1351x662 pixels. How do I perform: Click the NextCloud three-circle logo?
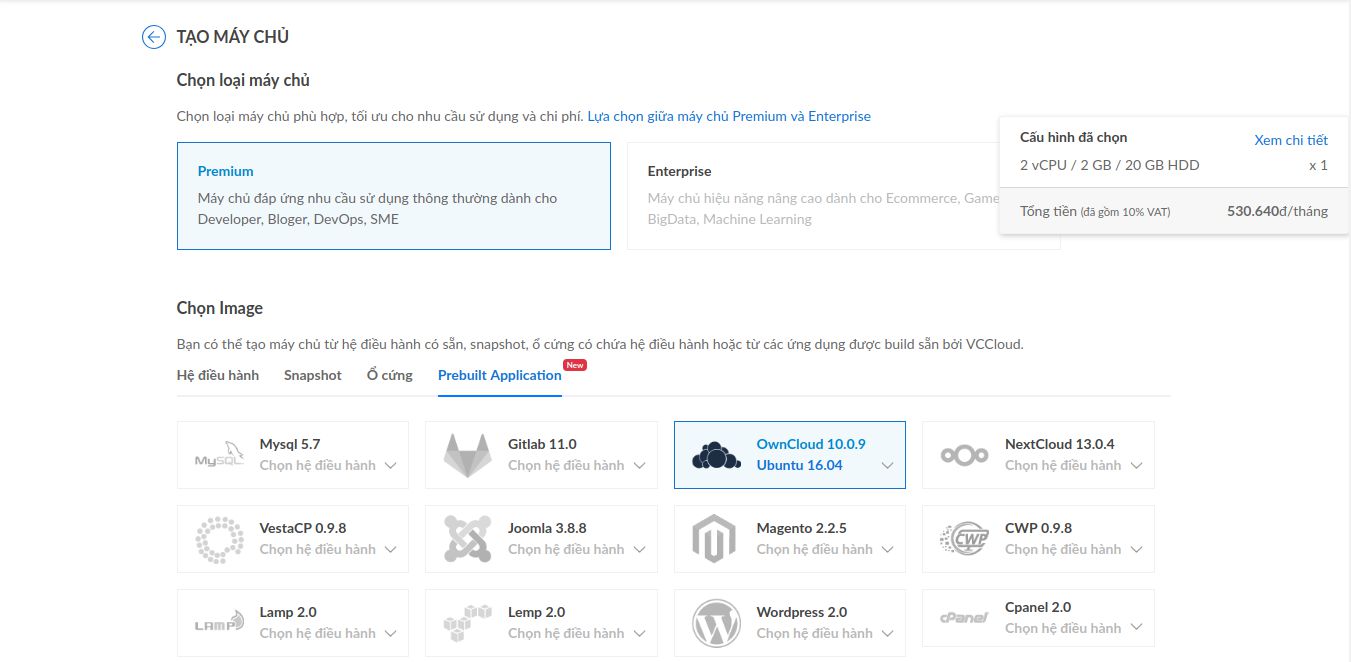pyautogui.click(x=964, y=455)
